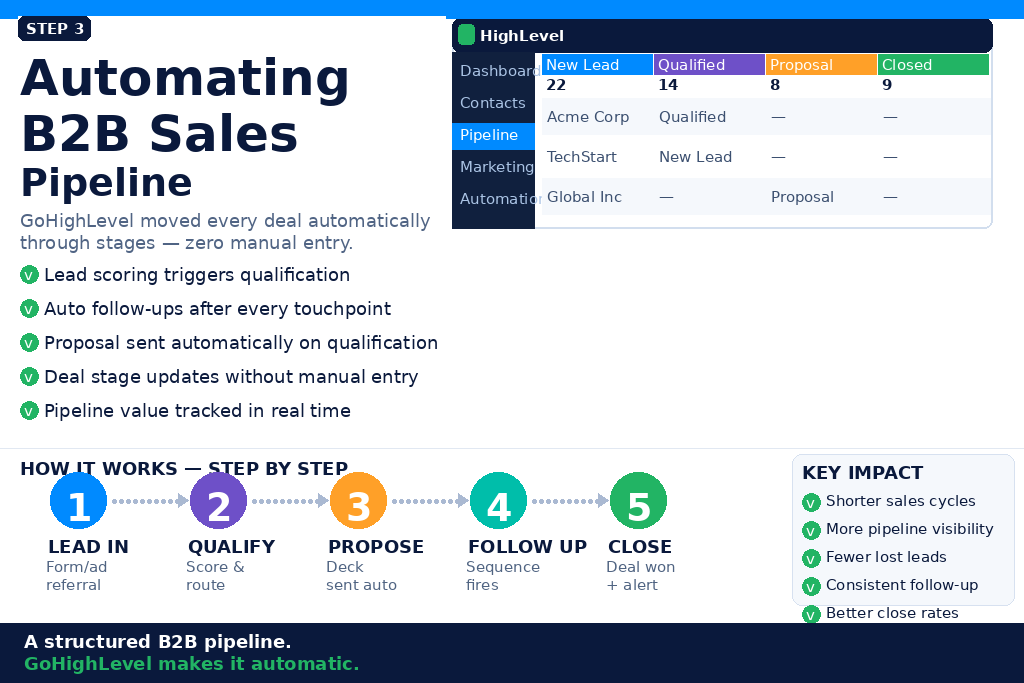This screenshot has width=1024, height=683.
Task: Click the LEAD IN step label
Action: coord(88,547)
